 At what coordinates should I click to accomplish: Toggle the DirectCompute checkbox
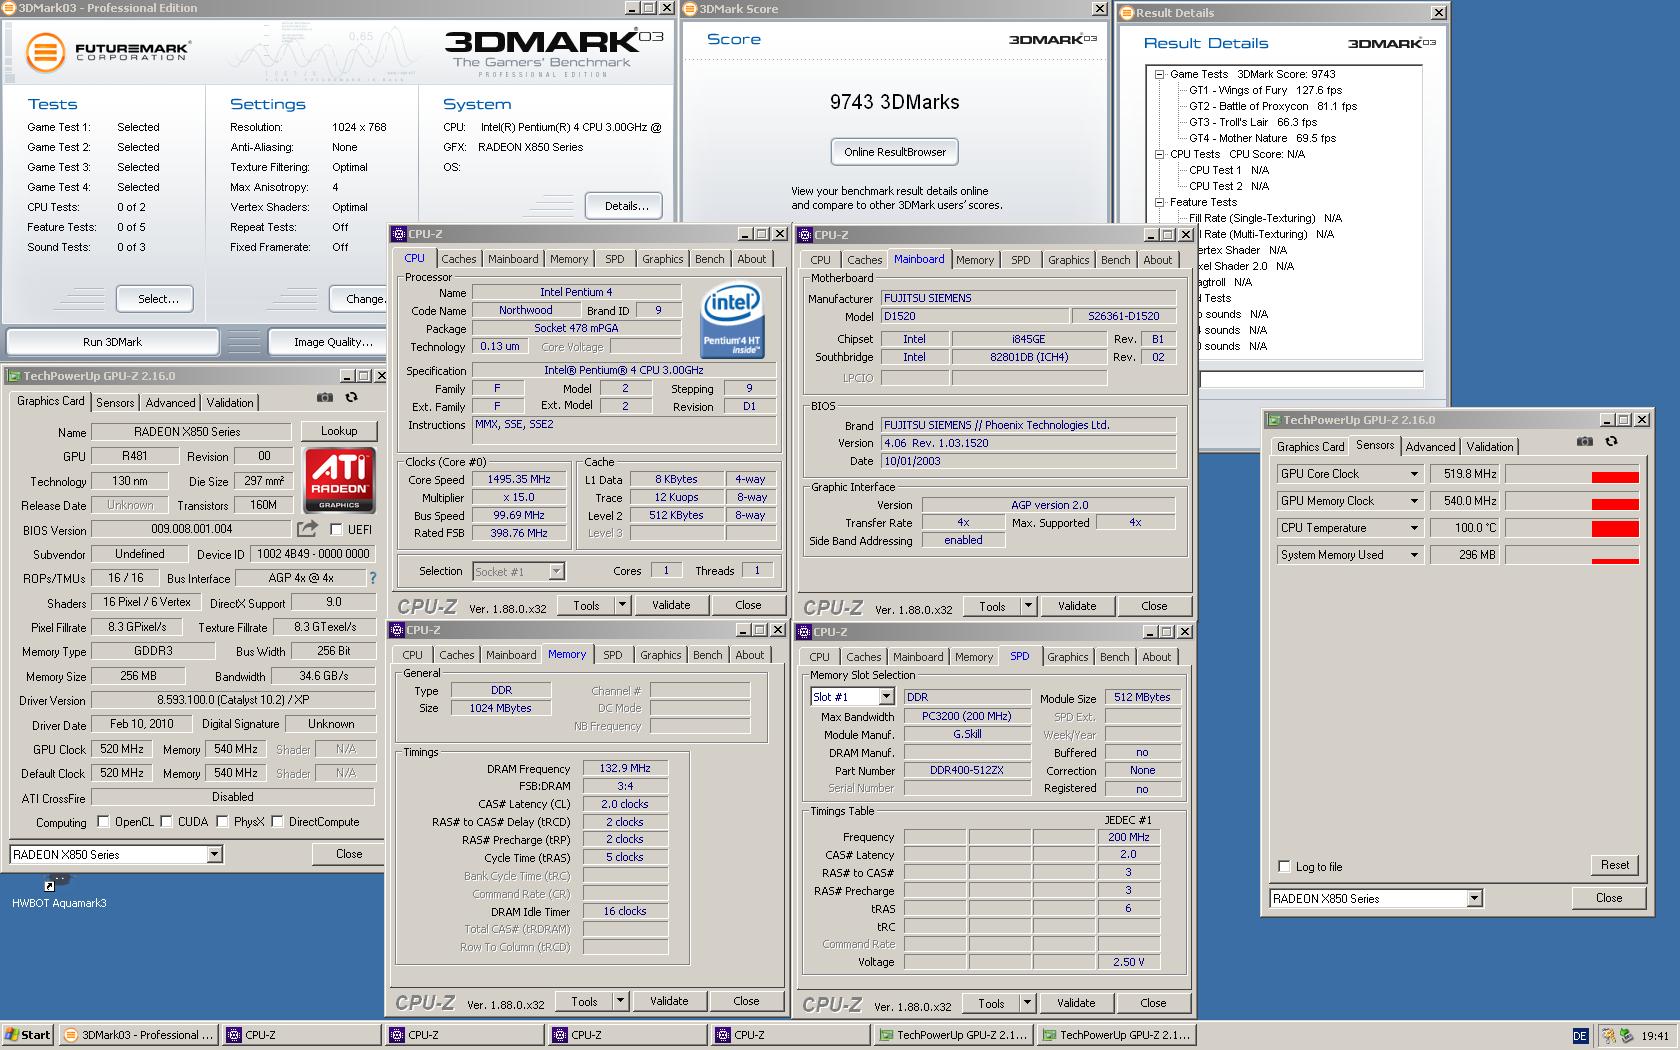277,822
